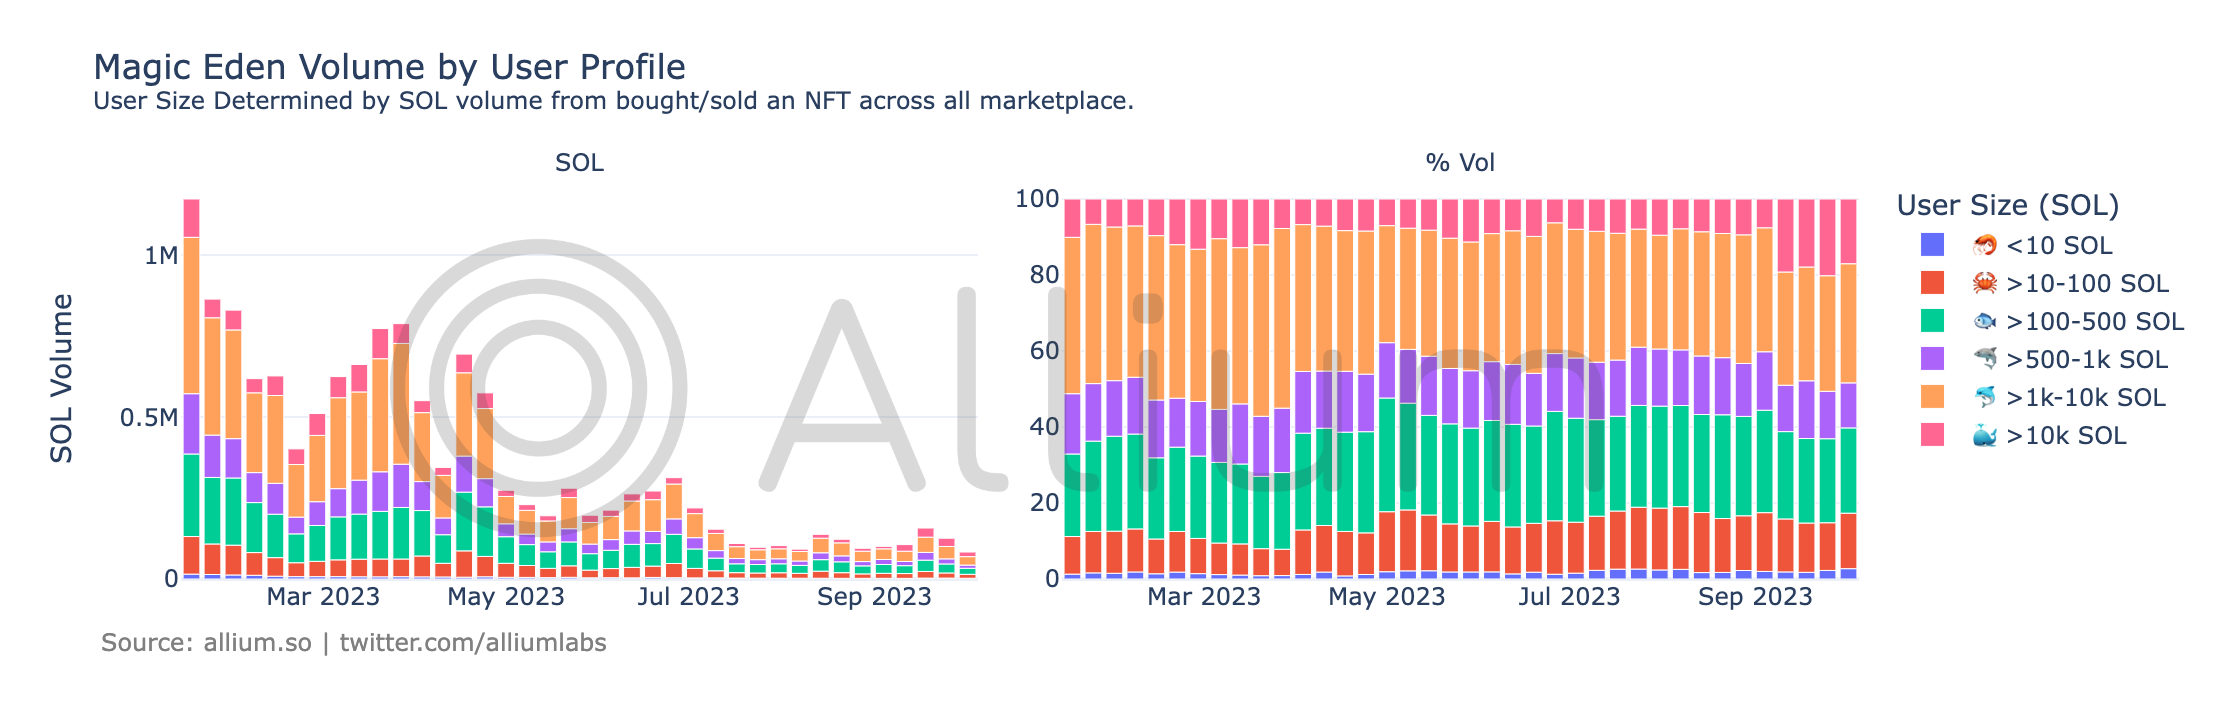
Task: Click the fish emoji for >100-500 SOL
Action: 1984,321
